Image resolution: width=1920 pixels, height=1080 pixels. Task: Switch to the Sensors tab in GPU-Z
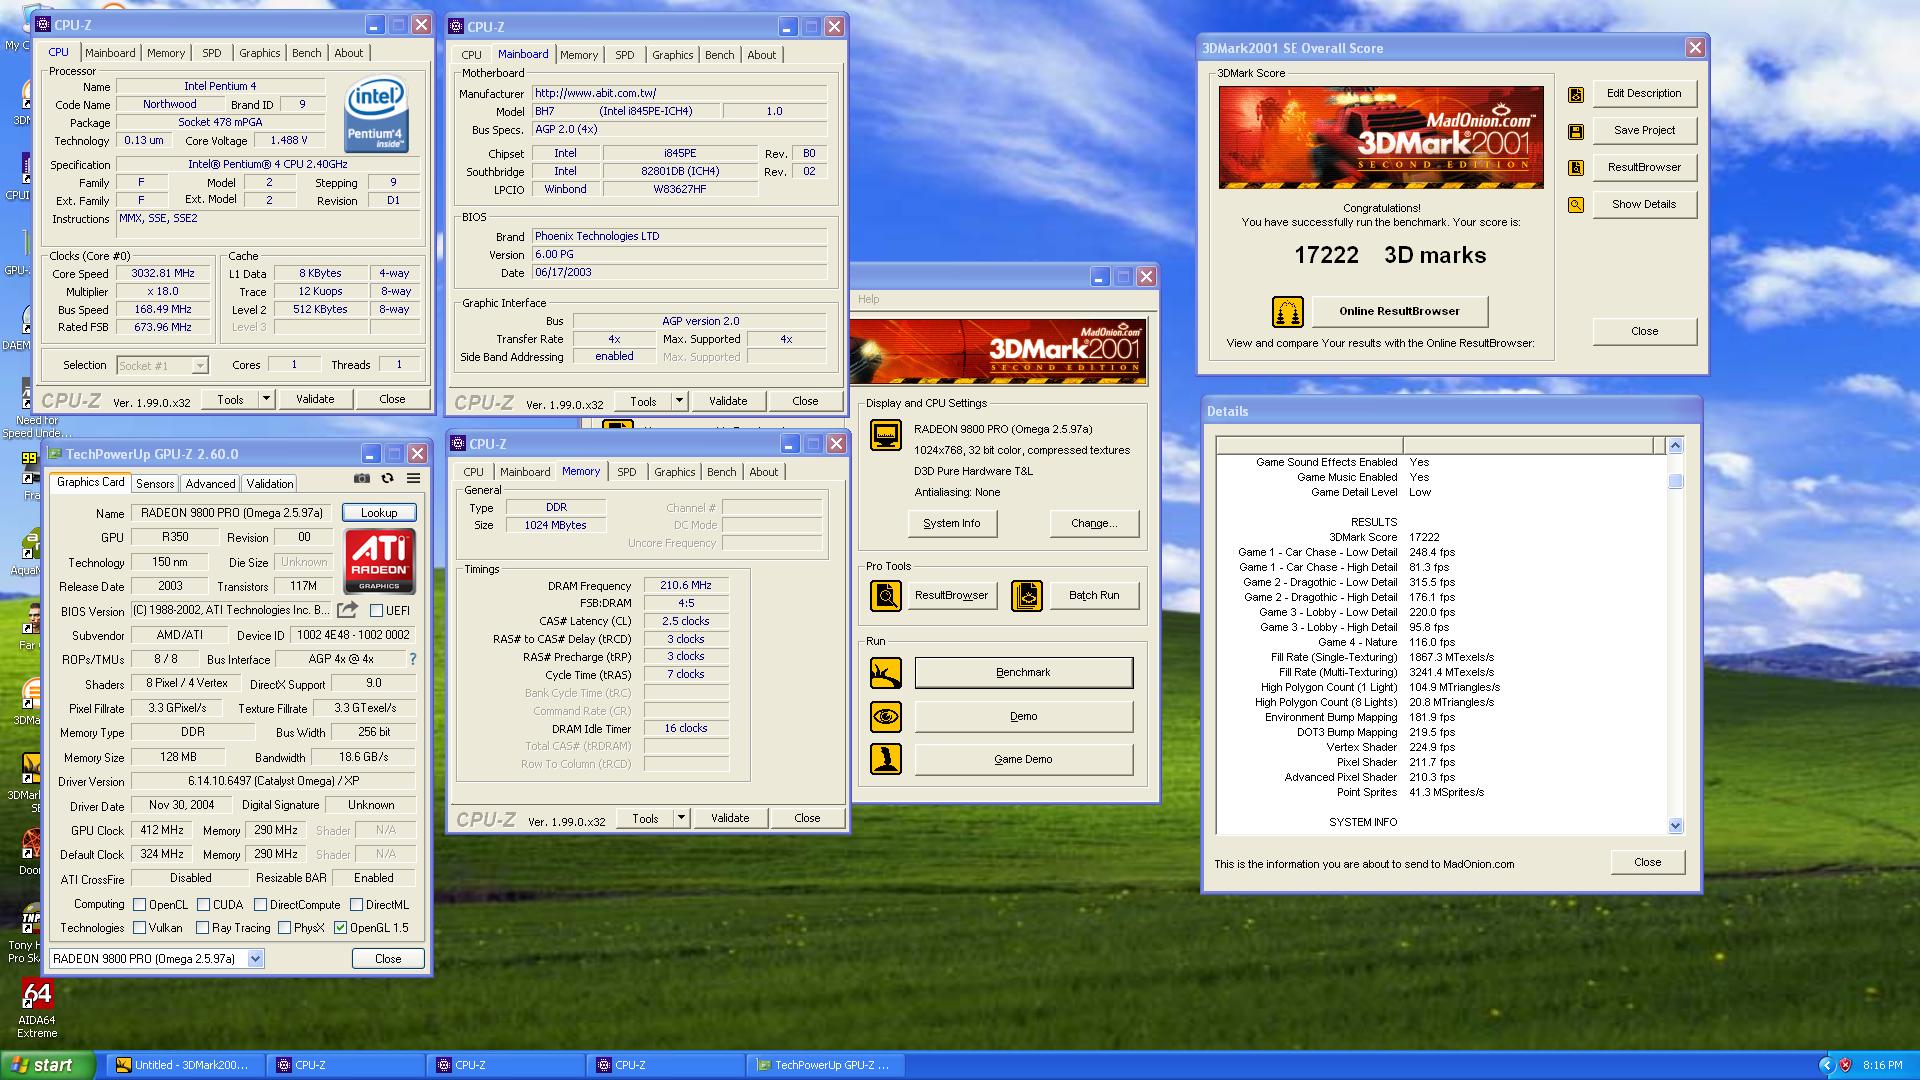tap(155, 484)
